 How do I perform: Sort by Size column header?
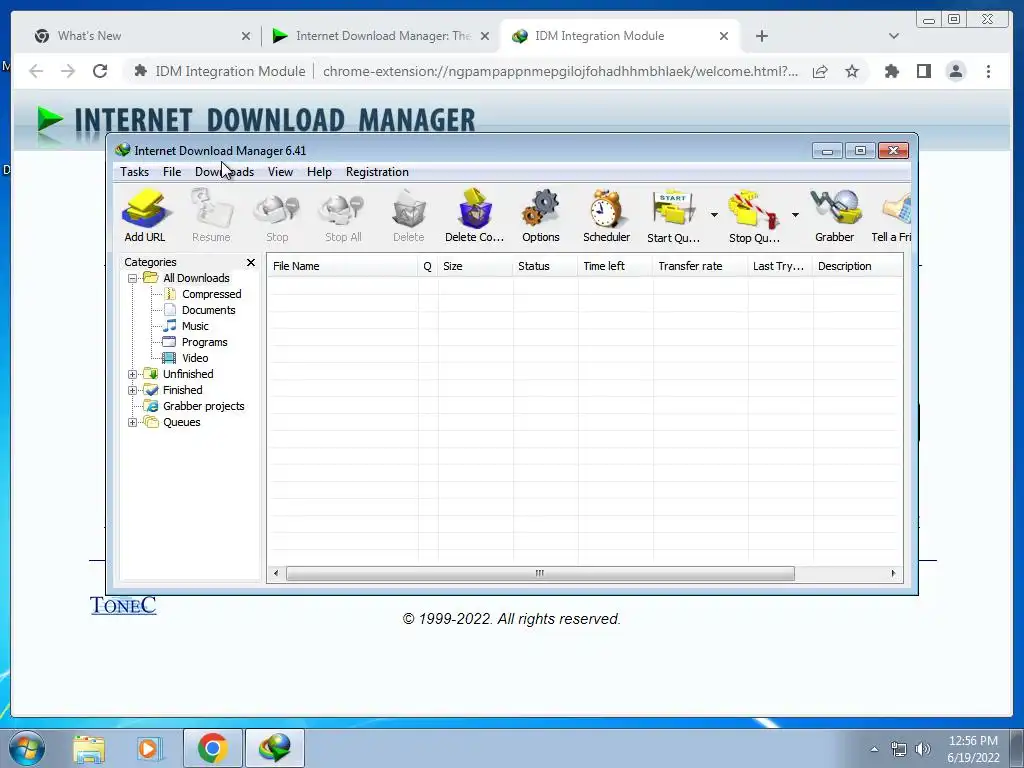tap(475, 266)
